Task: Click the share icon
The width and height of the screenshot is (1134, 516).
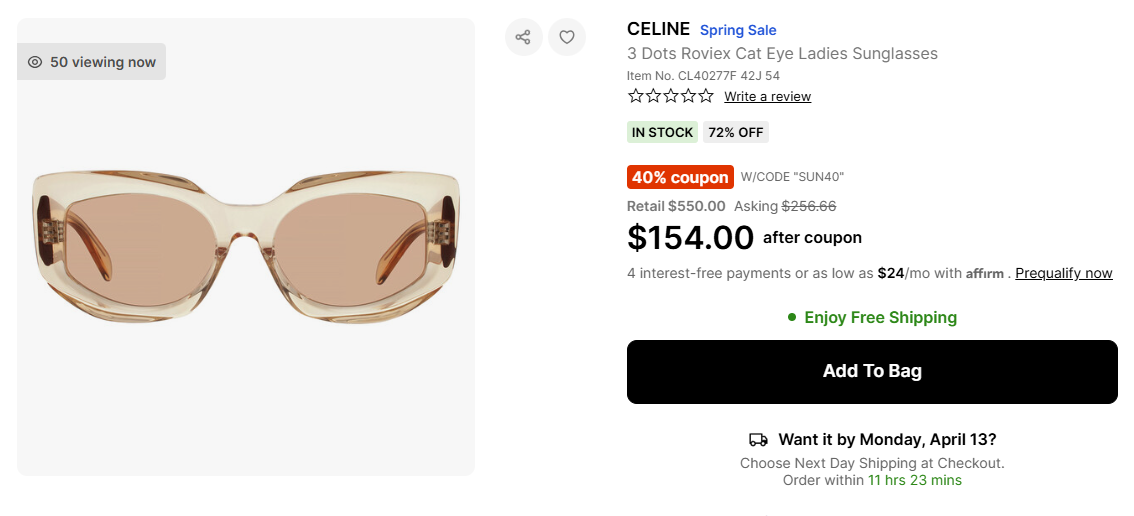Action: (523, 37)
